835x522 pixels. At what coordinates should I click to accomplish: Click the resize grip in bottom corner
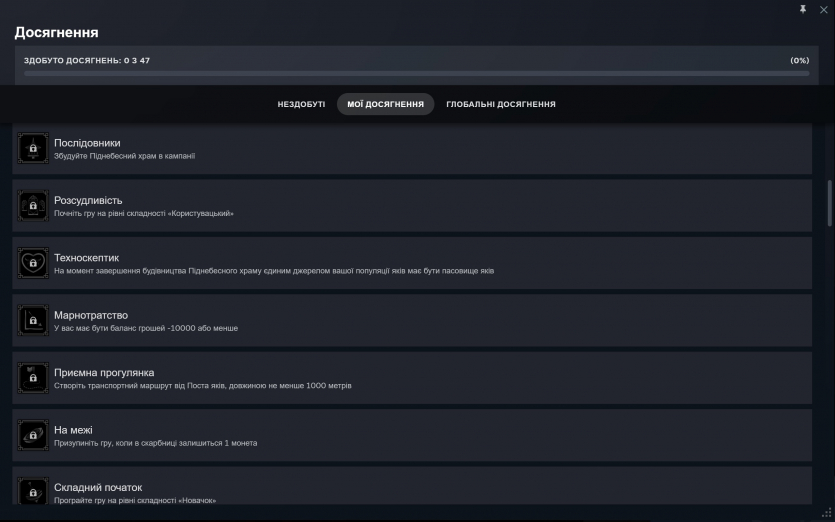click(826, 514)
